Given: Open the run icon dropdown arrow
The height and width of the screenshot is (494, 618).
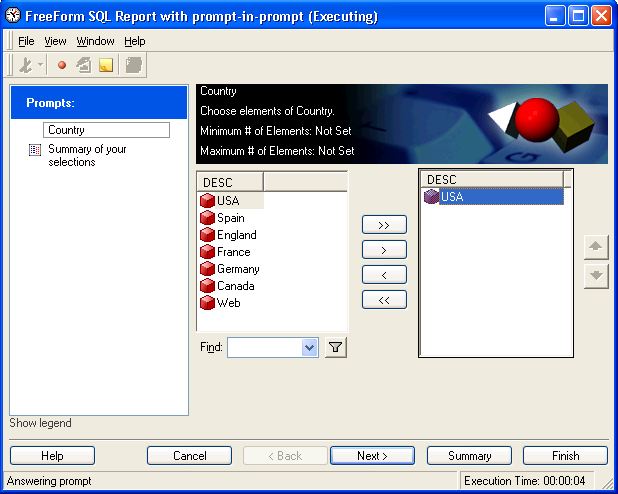Looking at the screenshot, I should pos(40,65).
